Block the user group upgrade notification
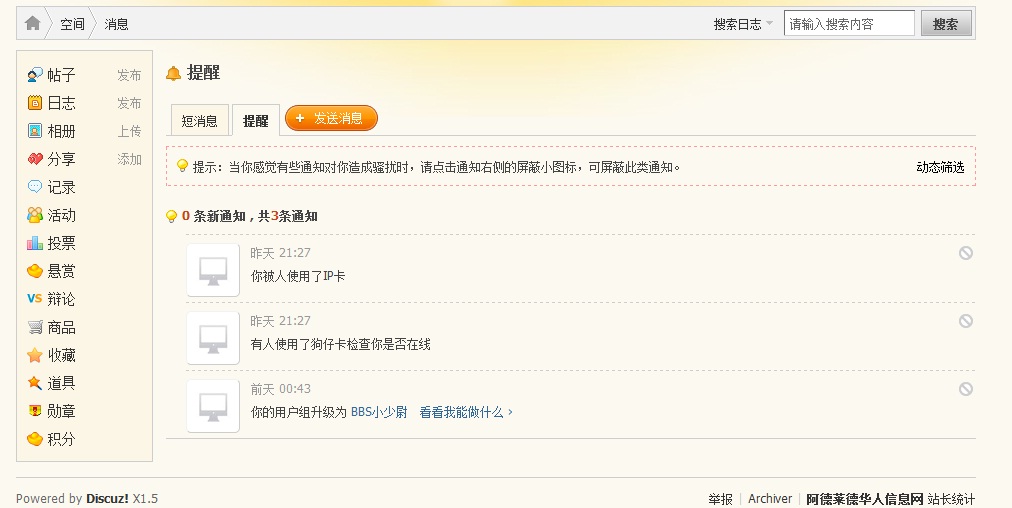The width and height of the screenshot is (1012, 508). [965, 389]
